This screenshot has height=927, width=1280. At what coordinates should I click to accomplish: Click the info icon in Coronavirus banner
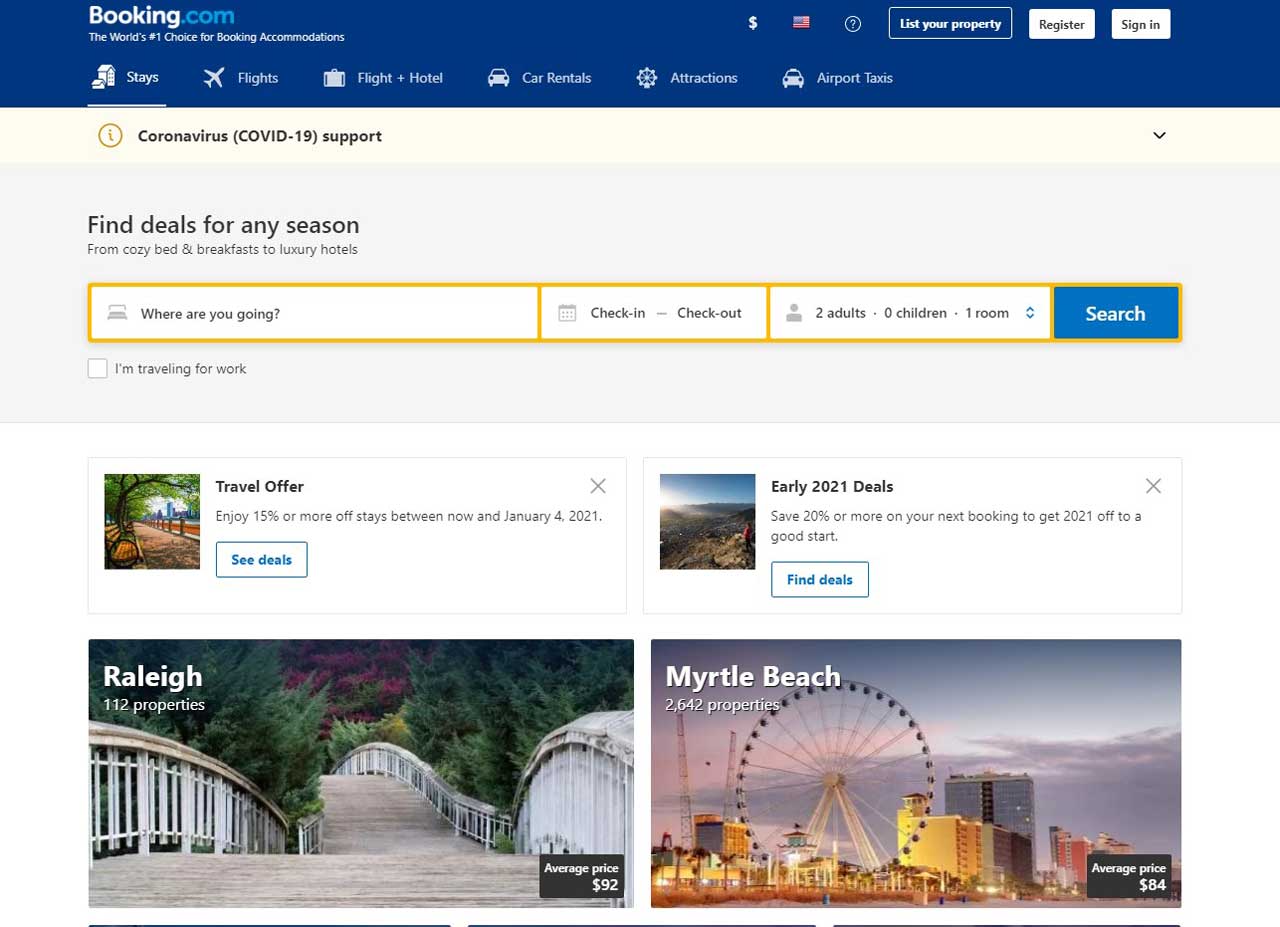tap(110, 135)
